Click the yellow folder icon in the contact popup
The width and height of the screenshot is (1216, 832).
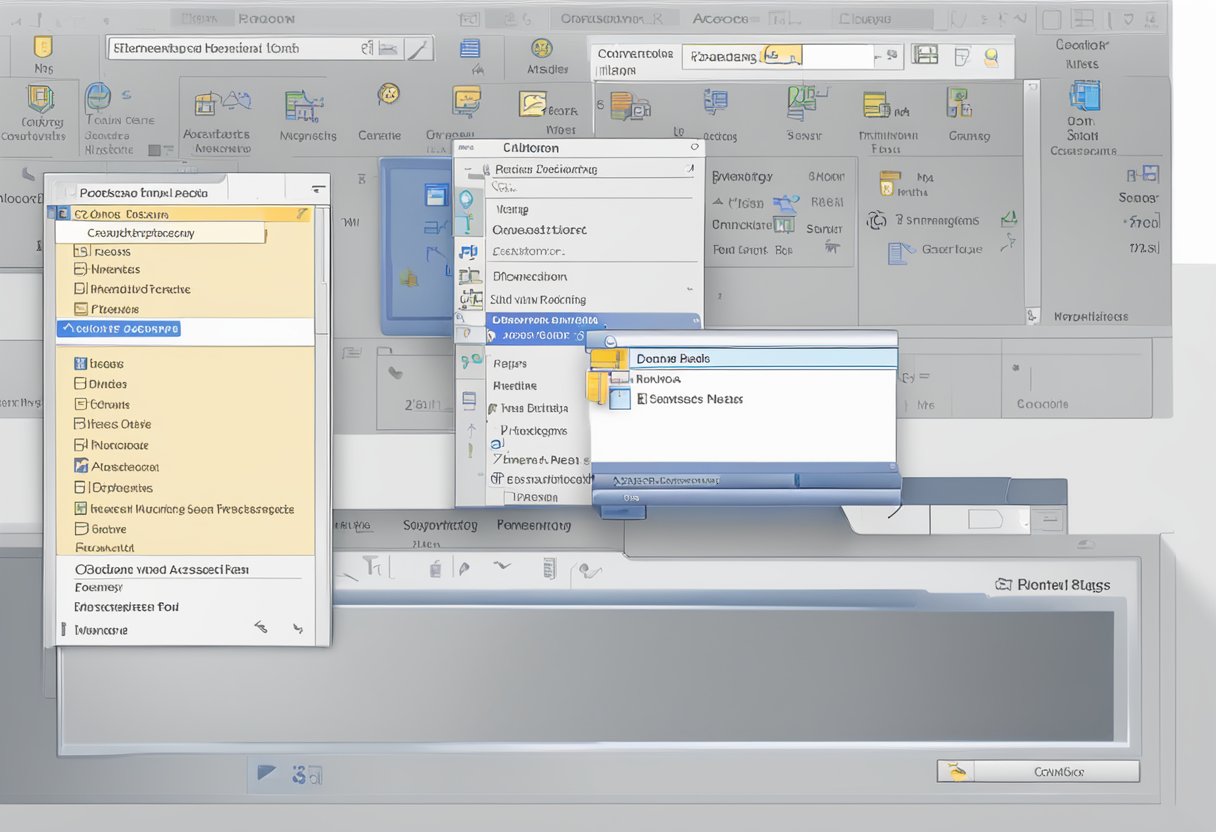pos(607,360)
